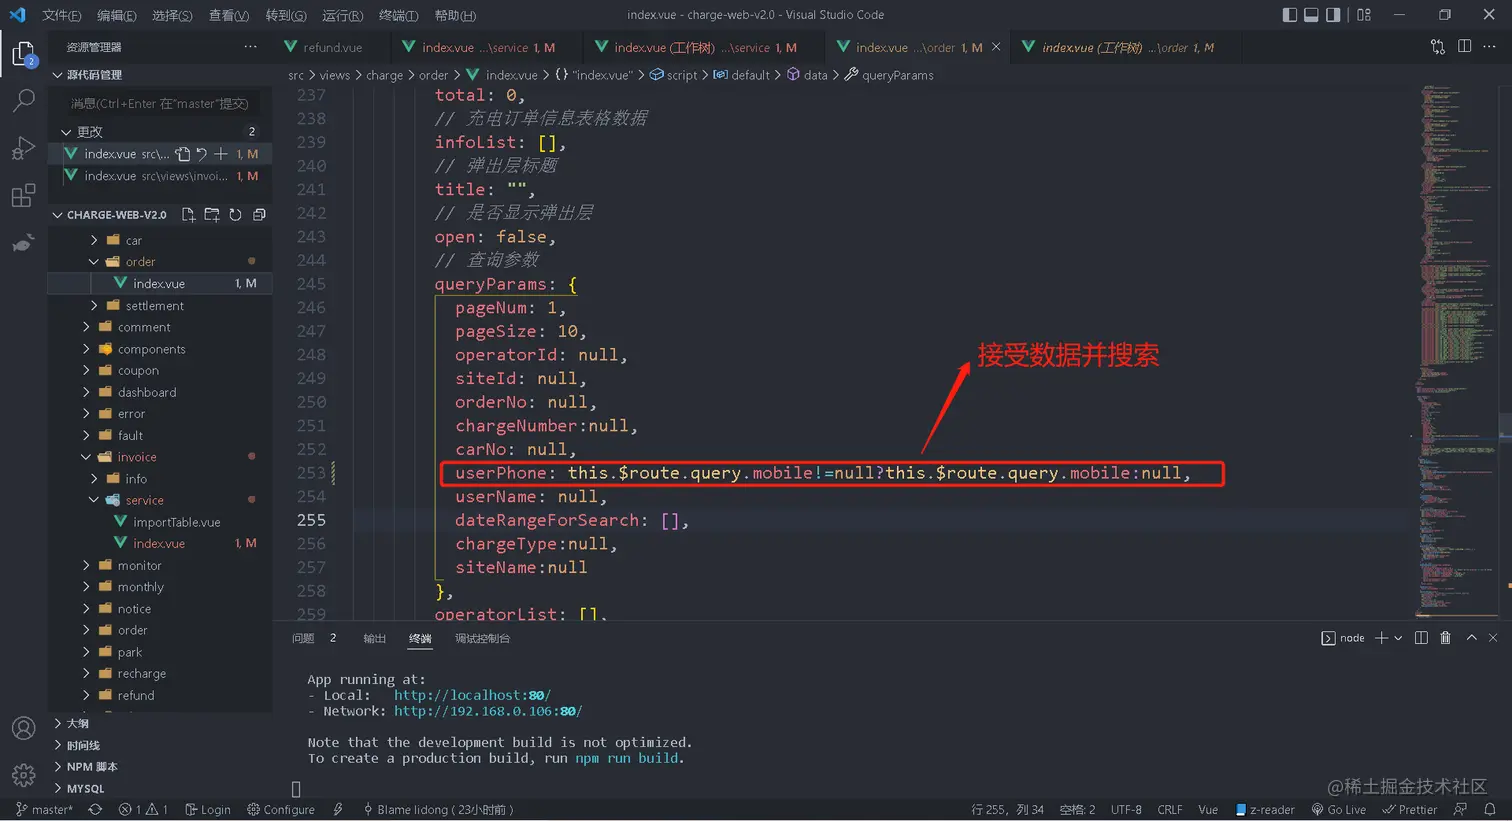Close the bottom panel

[x=1493, y=638]
